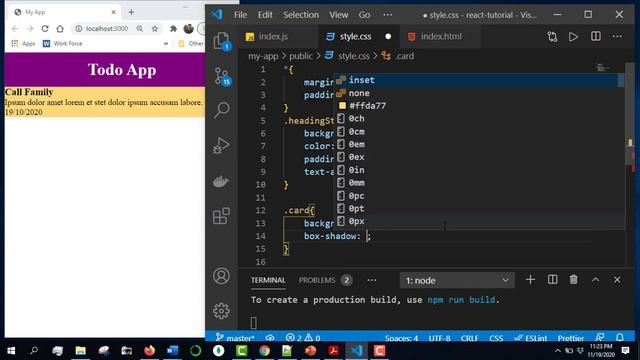This screenshot has height=360, width=640.
Task: Open the Source Control view
Action: pos(222,76)
